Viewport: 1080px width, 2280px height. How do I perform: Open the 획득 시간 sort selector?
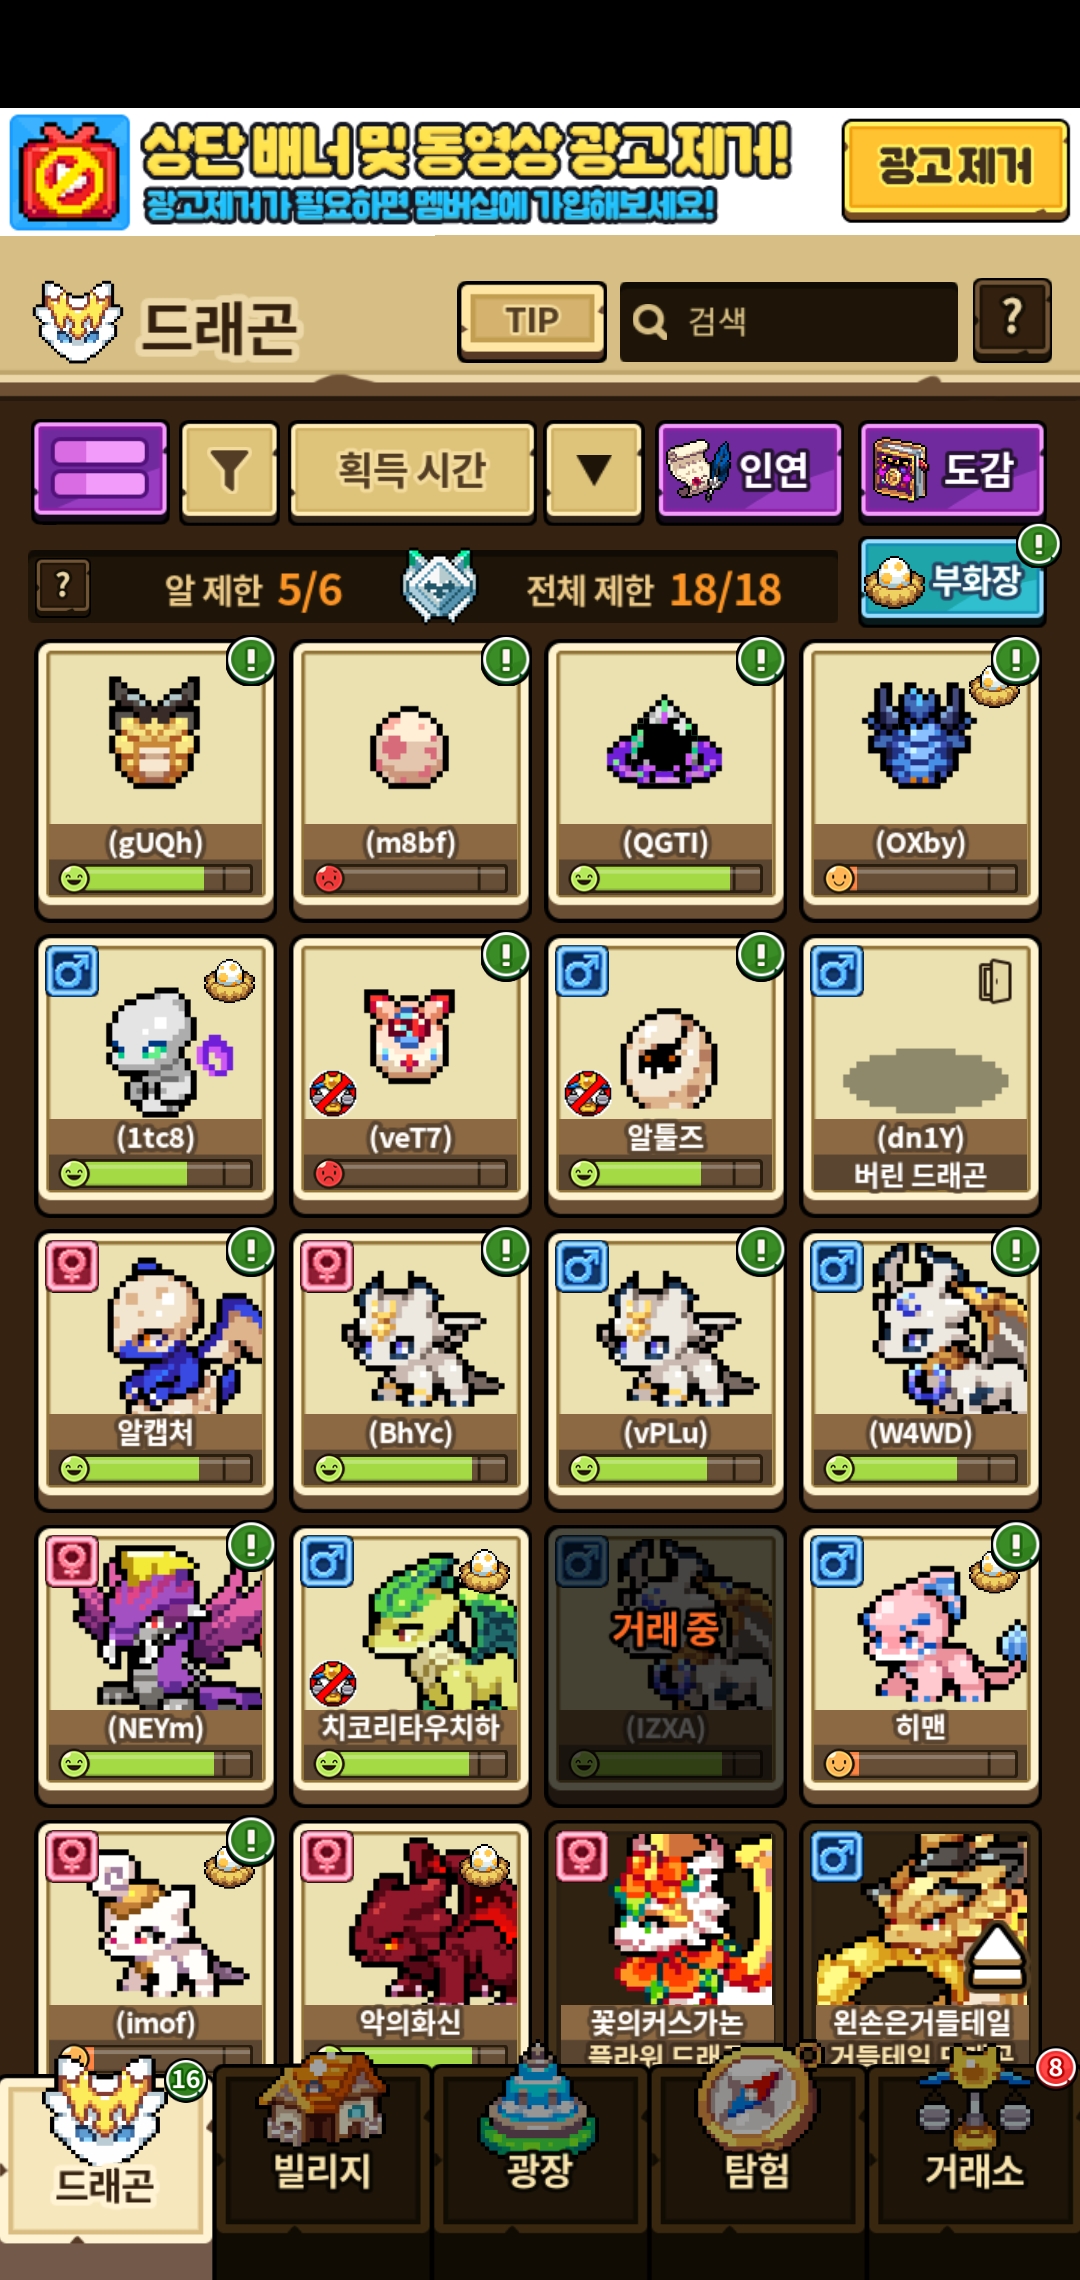coord(412,470)
